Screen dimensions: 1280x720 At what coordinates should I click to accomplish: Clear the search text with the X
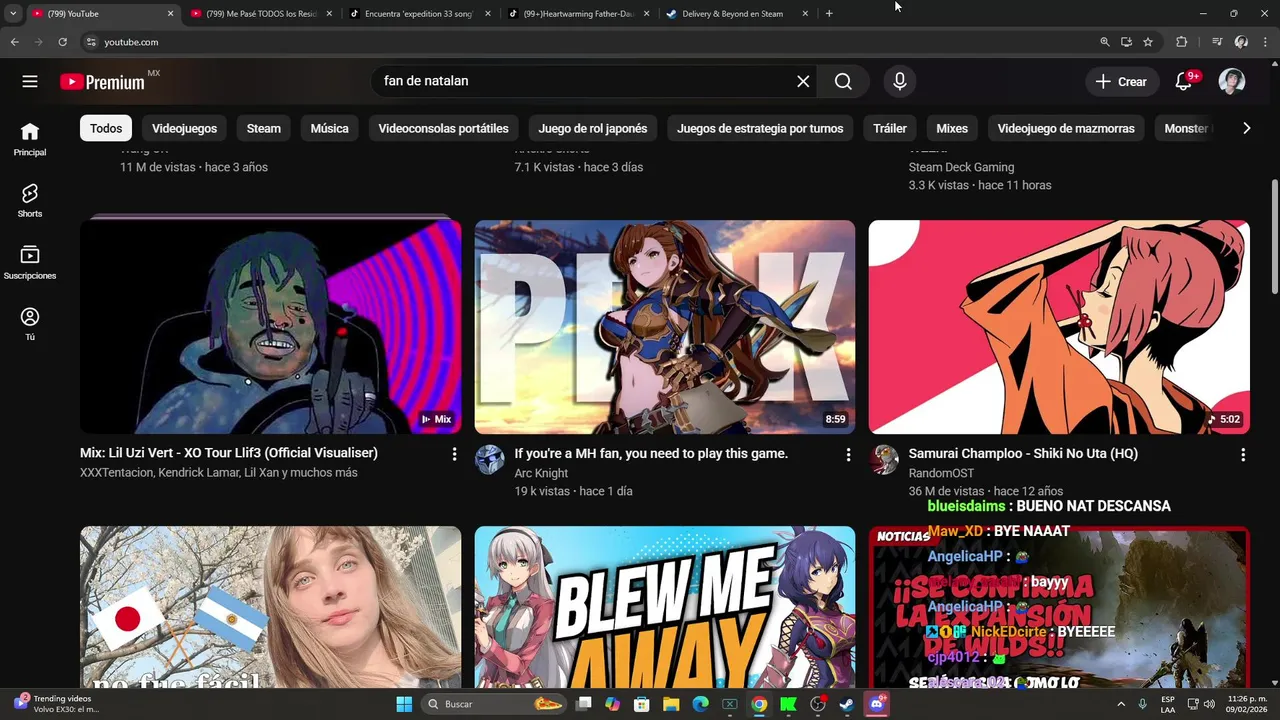click(x=803, y=82)
